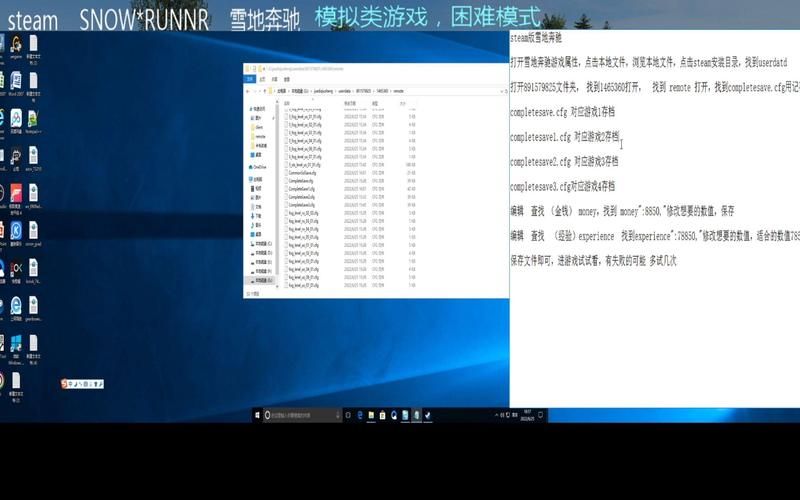Select the CompleteSave3.cfg file

click(x=302, y=205)
